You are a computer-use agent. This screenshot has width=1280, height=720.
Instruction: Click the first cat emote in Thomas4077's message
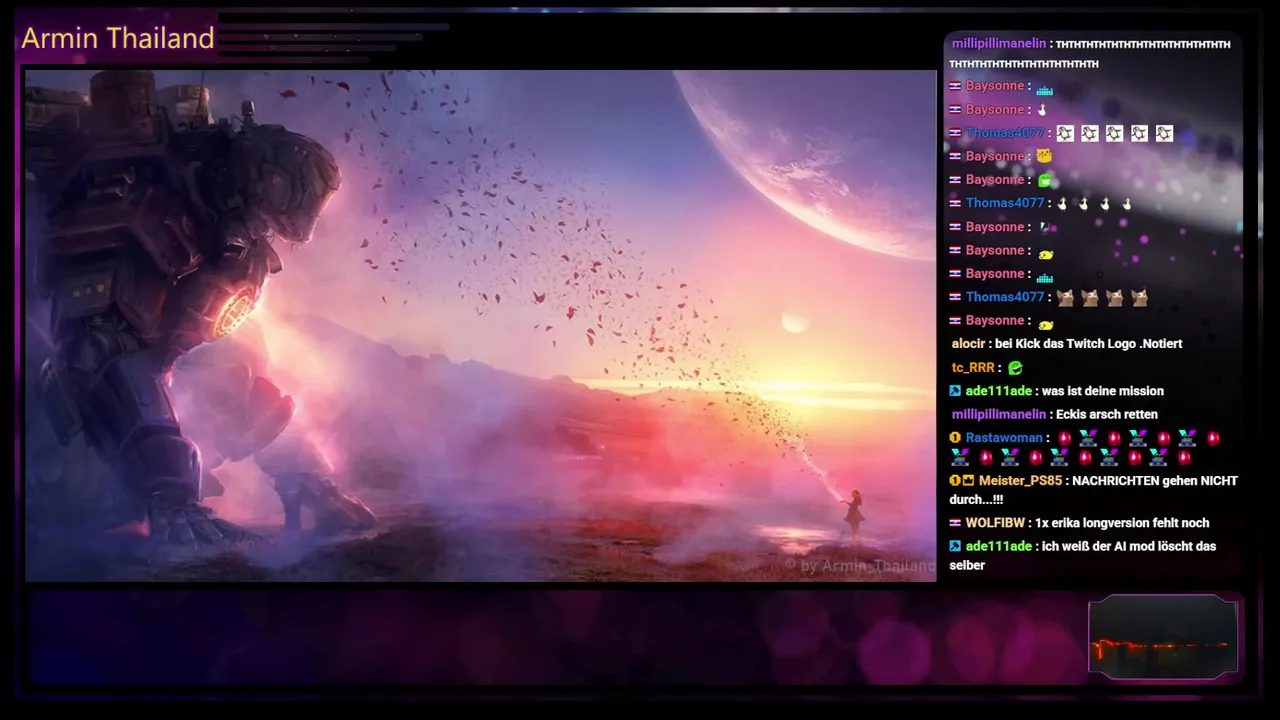tap(1065, 297)
